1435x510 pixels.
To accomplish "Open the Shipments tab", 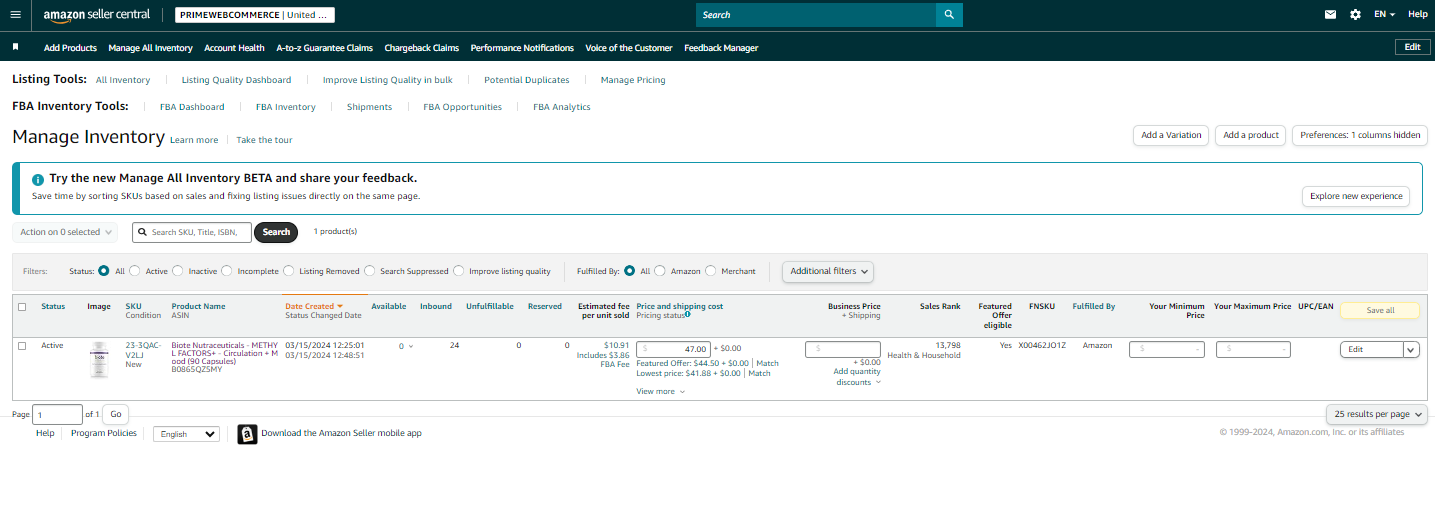I will (x=369, y=107).
